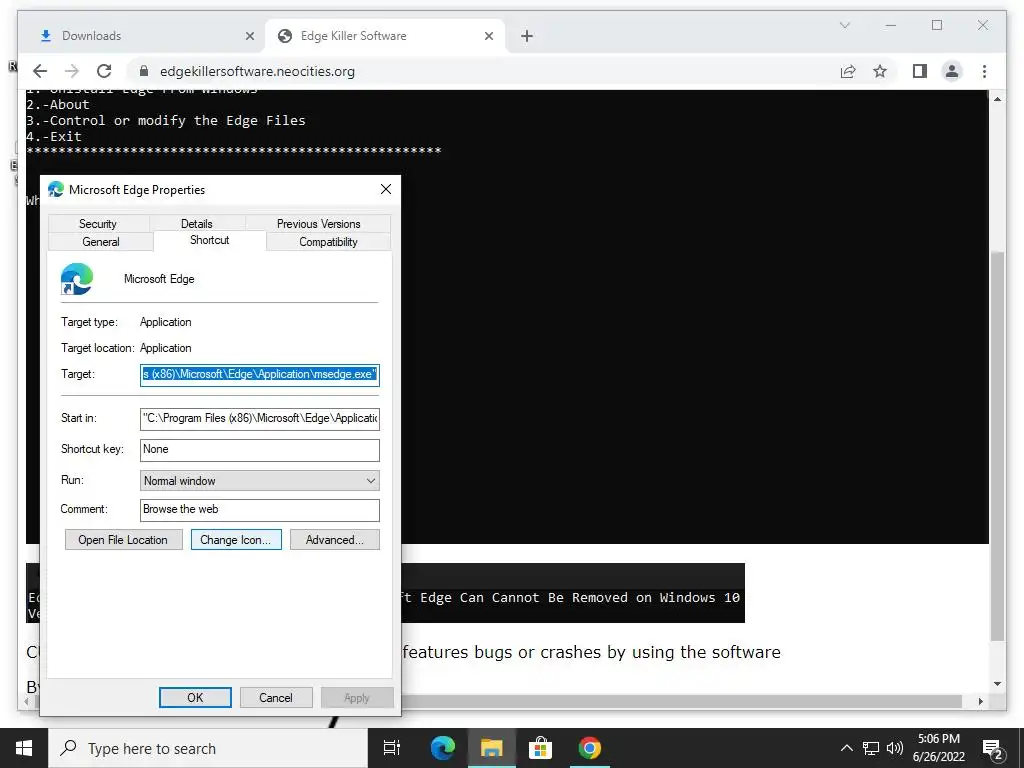Open Chrome three-dot menu

click(x=984, y=71)
